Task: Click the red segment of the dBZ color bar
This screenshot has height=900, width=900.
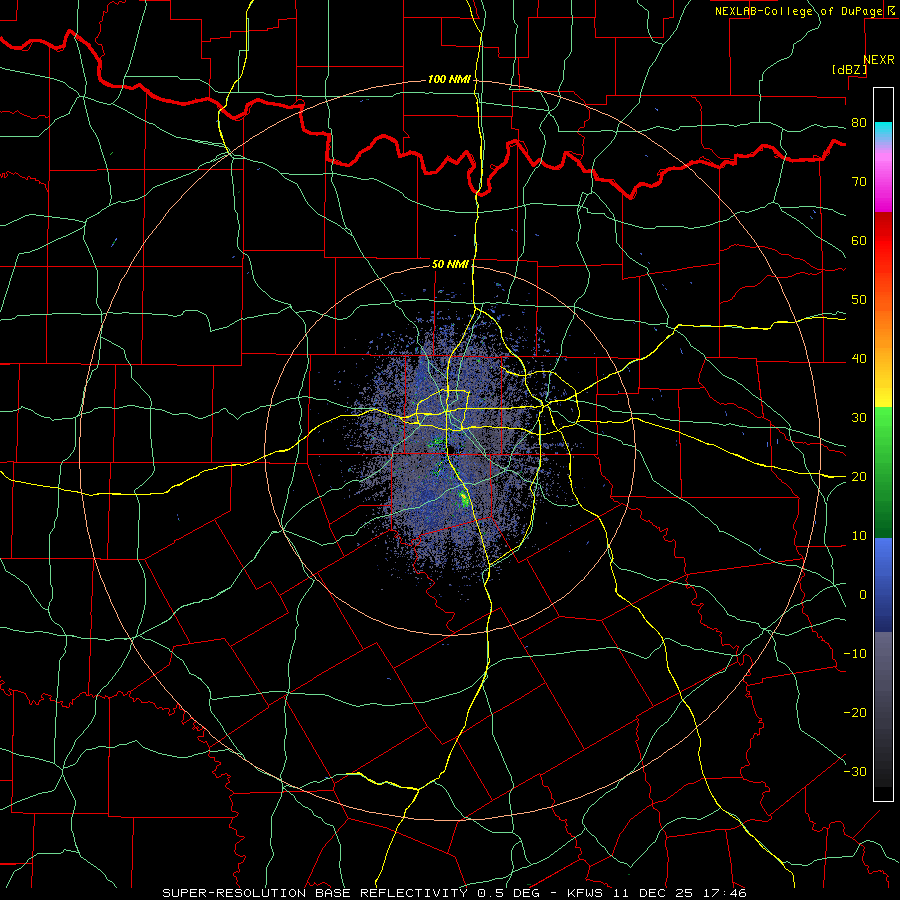Action: (883, 240)
